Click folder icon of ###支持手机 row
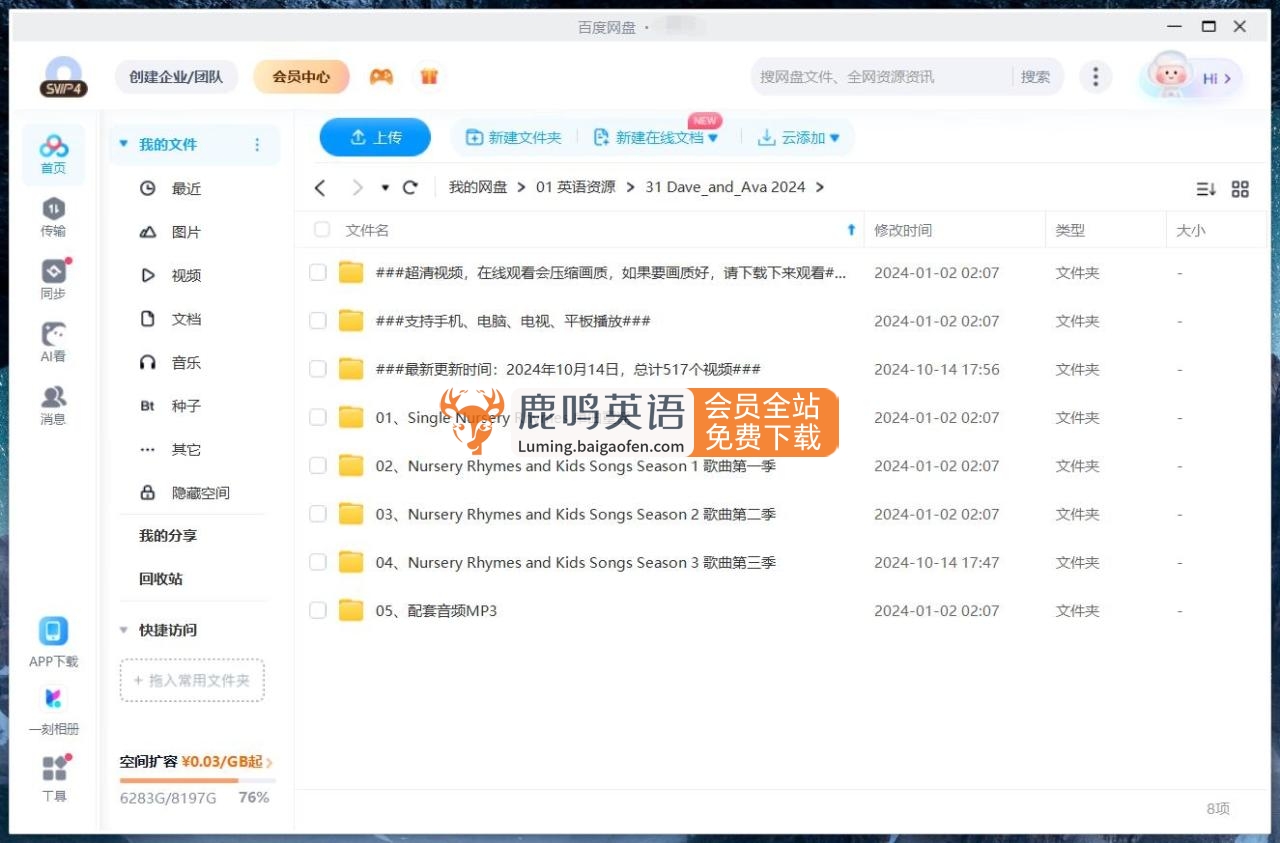 click(351, 321)
